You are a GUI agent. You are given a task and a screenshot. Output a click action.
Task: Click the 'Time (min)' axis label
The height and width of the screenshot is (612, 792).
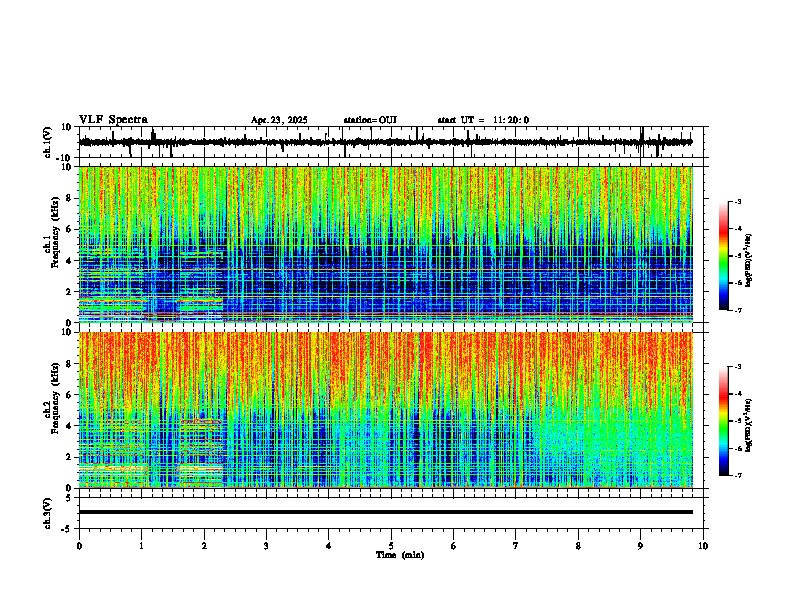pos(400,555)
